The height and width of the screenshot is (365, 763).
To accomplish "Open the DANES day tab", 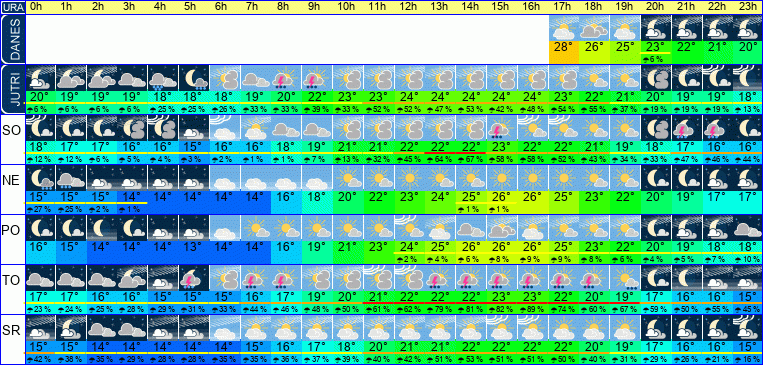I will pyautogui.click(x=12, y=39).
